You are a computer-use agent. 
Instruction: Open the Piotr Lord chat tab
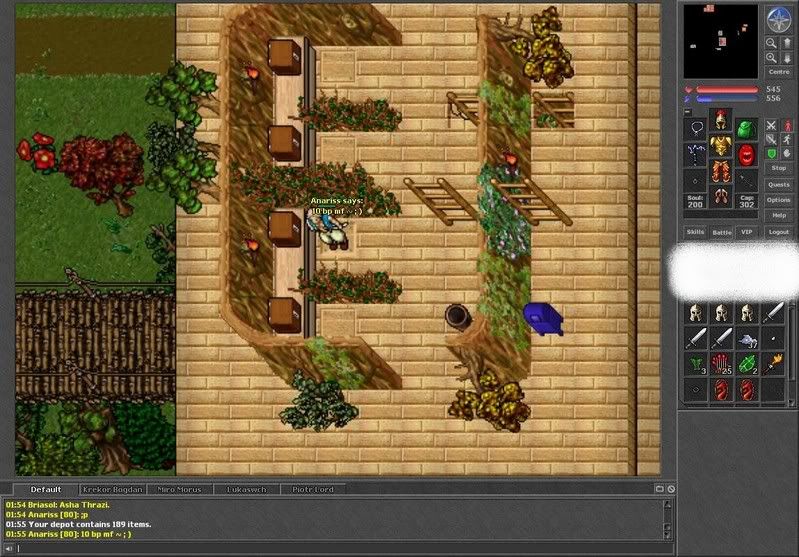point(312,489)
